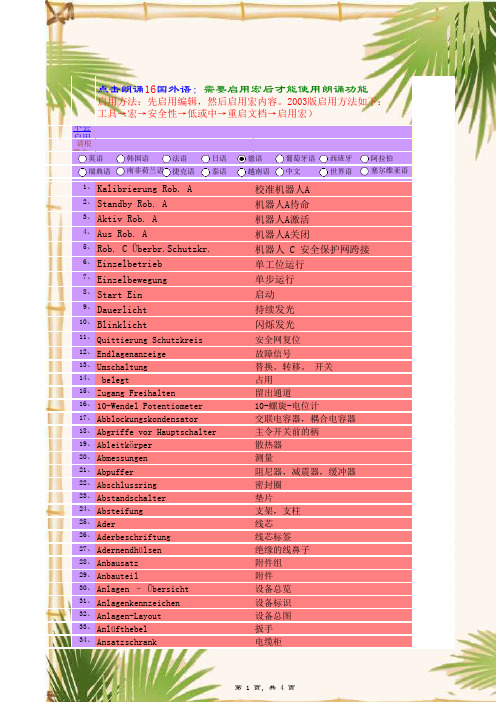This screenshot has width=496, height=702.
Task: Click the translation '机器人A激活'
Action: (282, 220)
